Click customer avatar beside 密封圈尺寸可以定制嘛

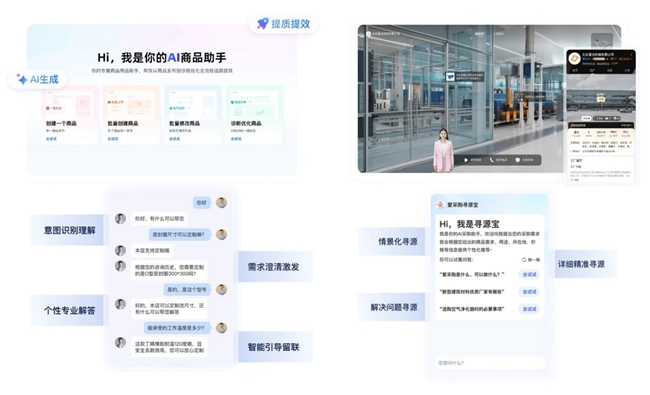click(x=221, y=234)
